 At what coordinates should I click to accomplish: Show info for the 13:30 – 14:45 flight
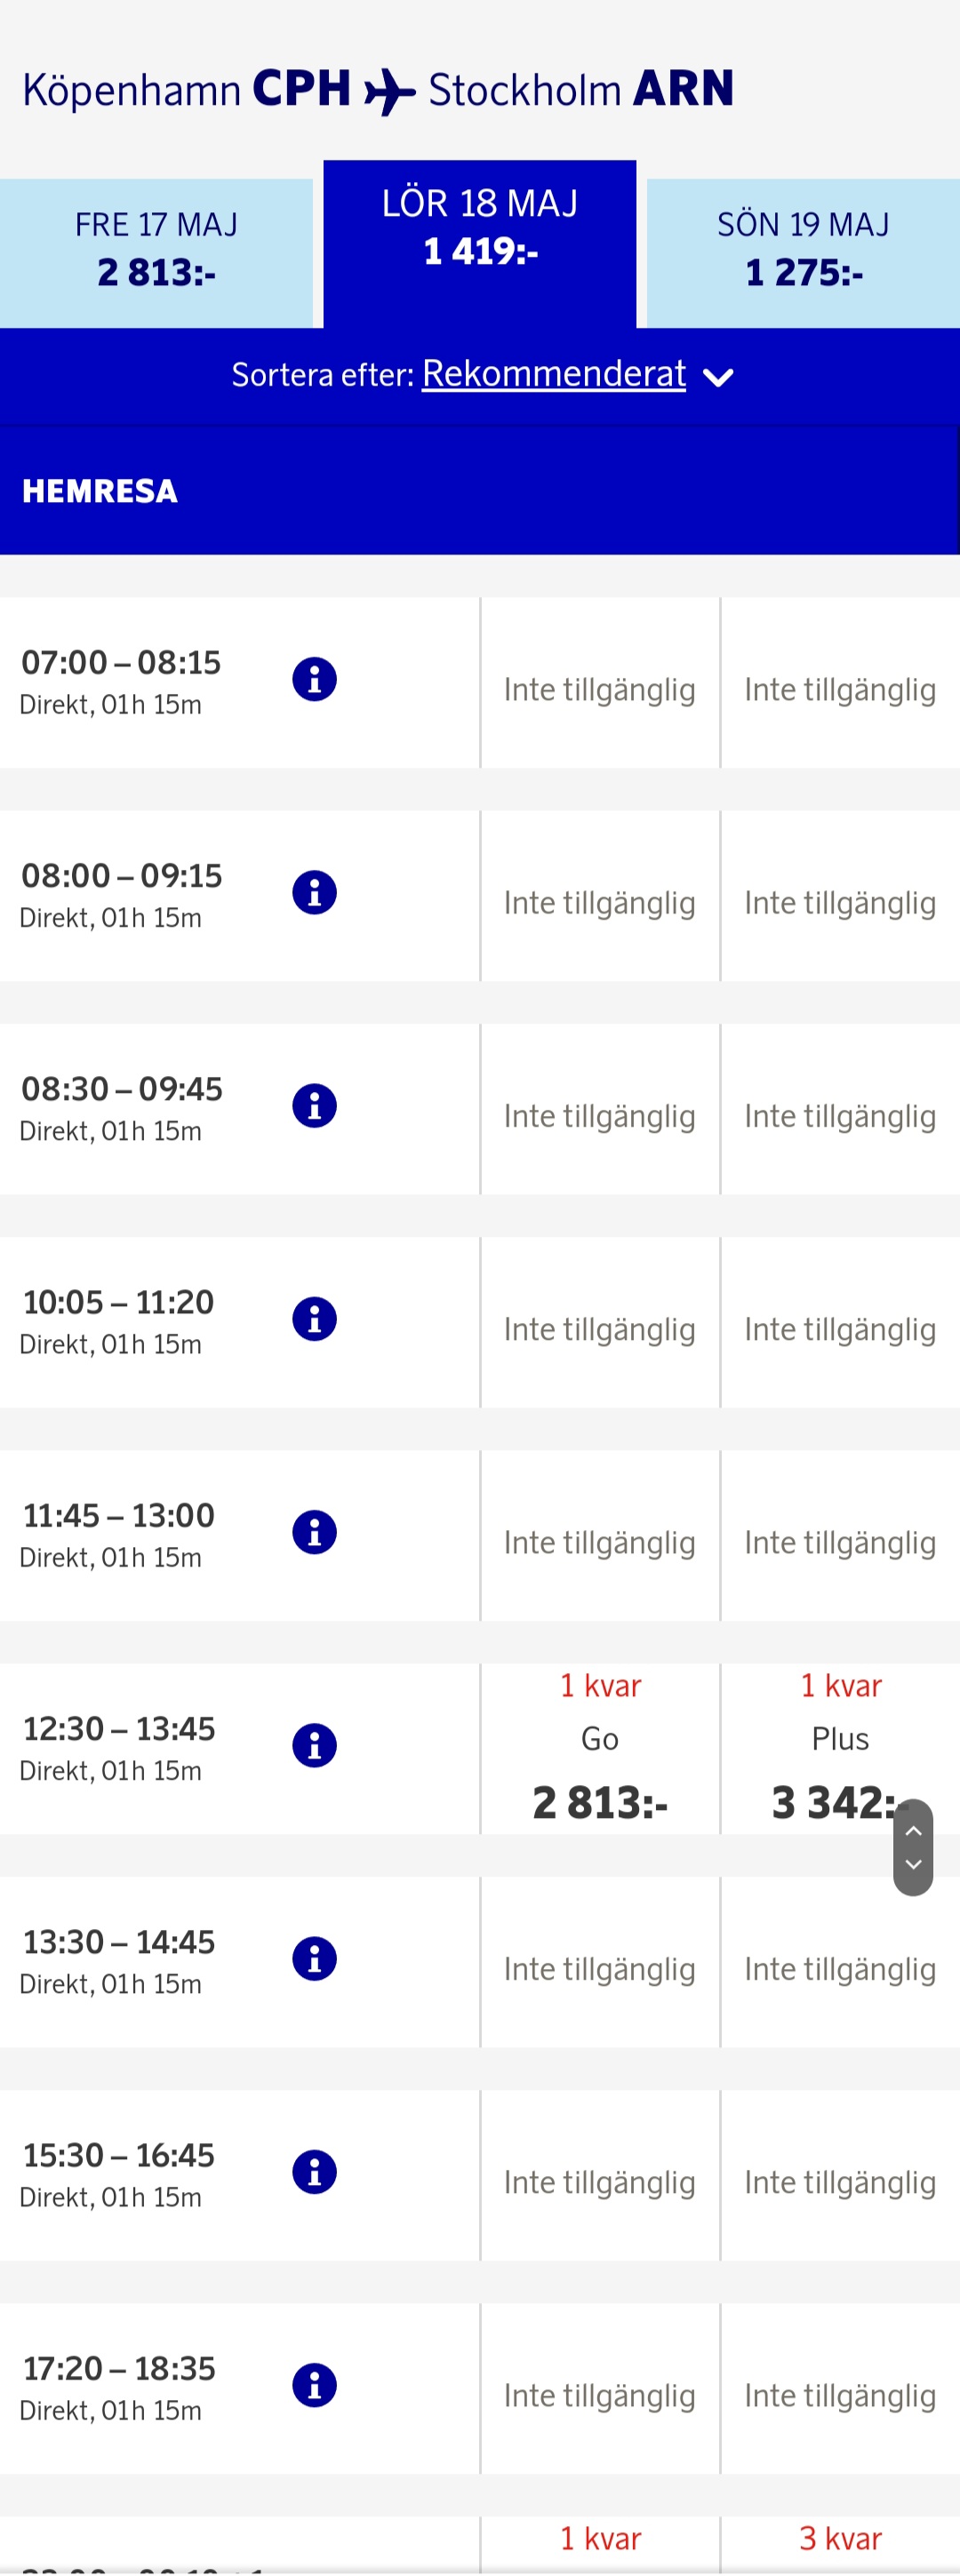(314, 1959)
